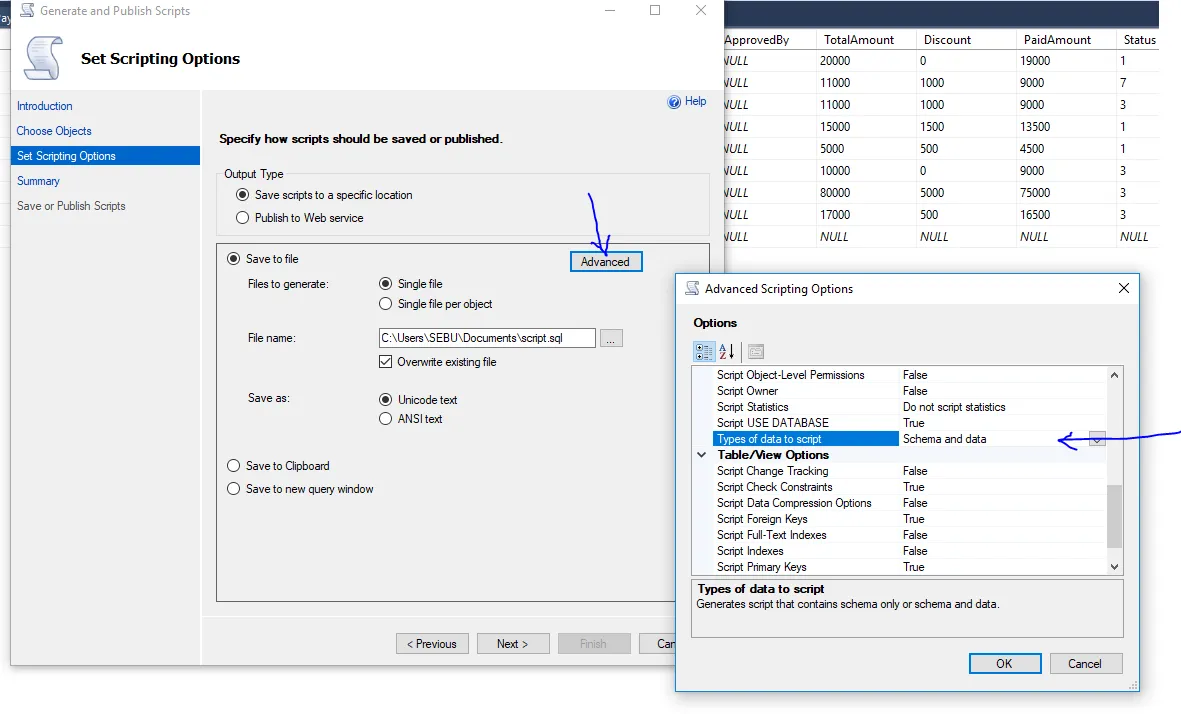Select the Script Check Constraints property
Screen dimensions: 1181x714
(x=909, y=487)
